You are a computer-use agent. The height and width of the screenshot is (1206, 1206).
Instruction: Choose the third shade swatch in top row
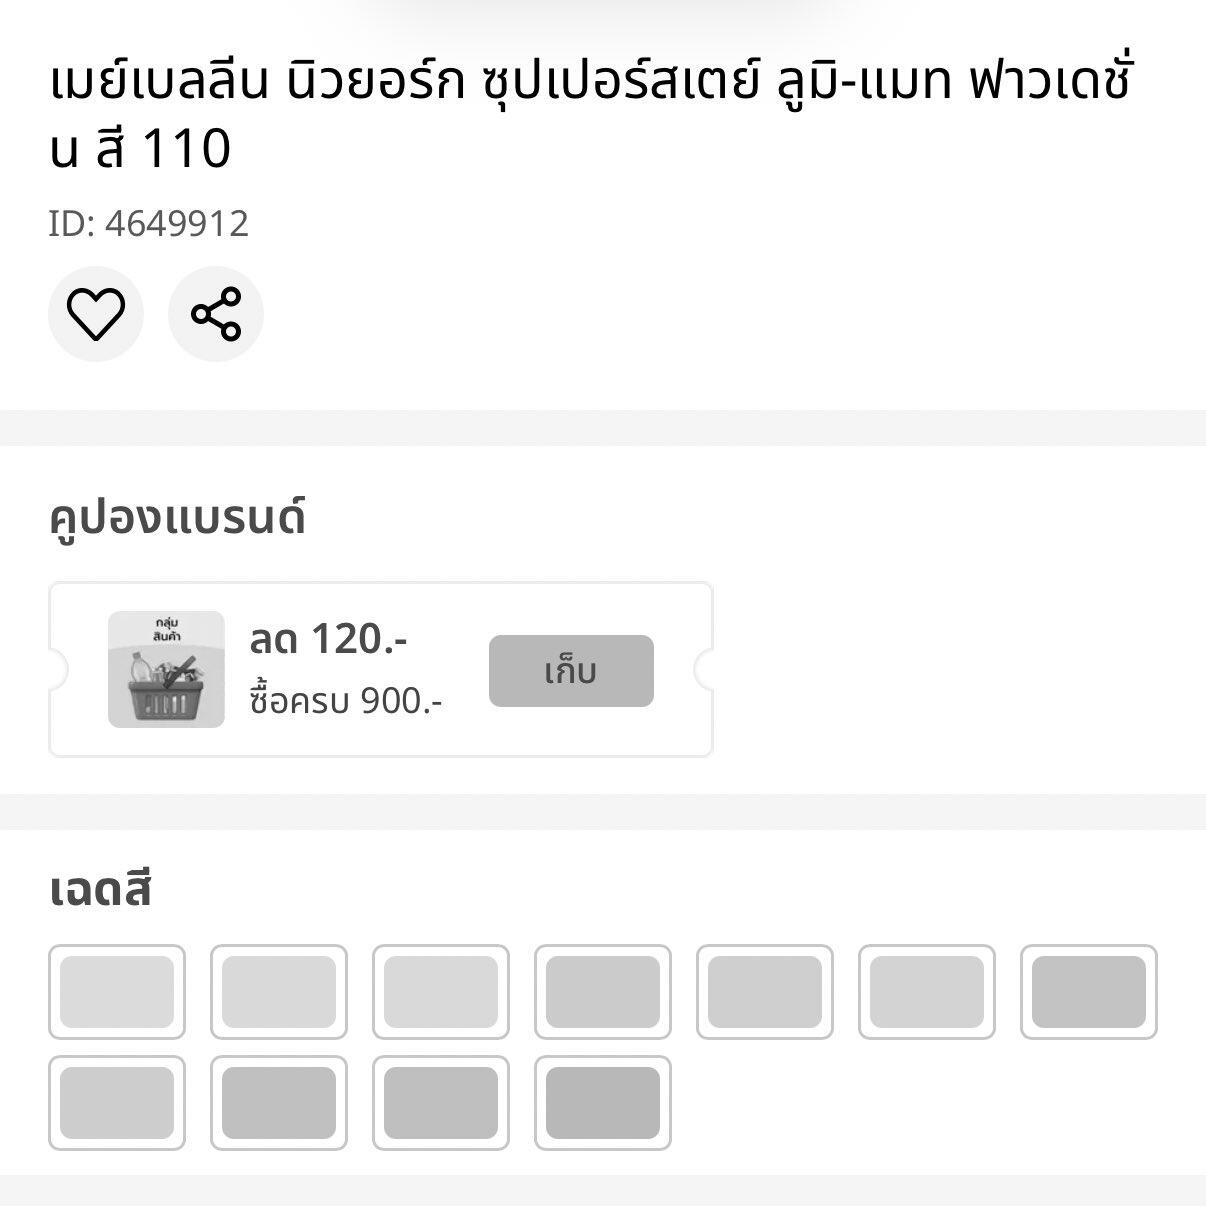point(441,992)
